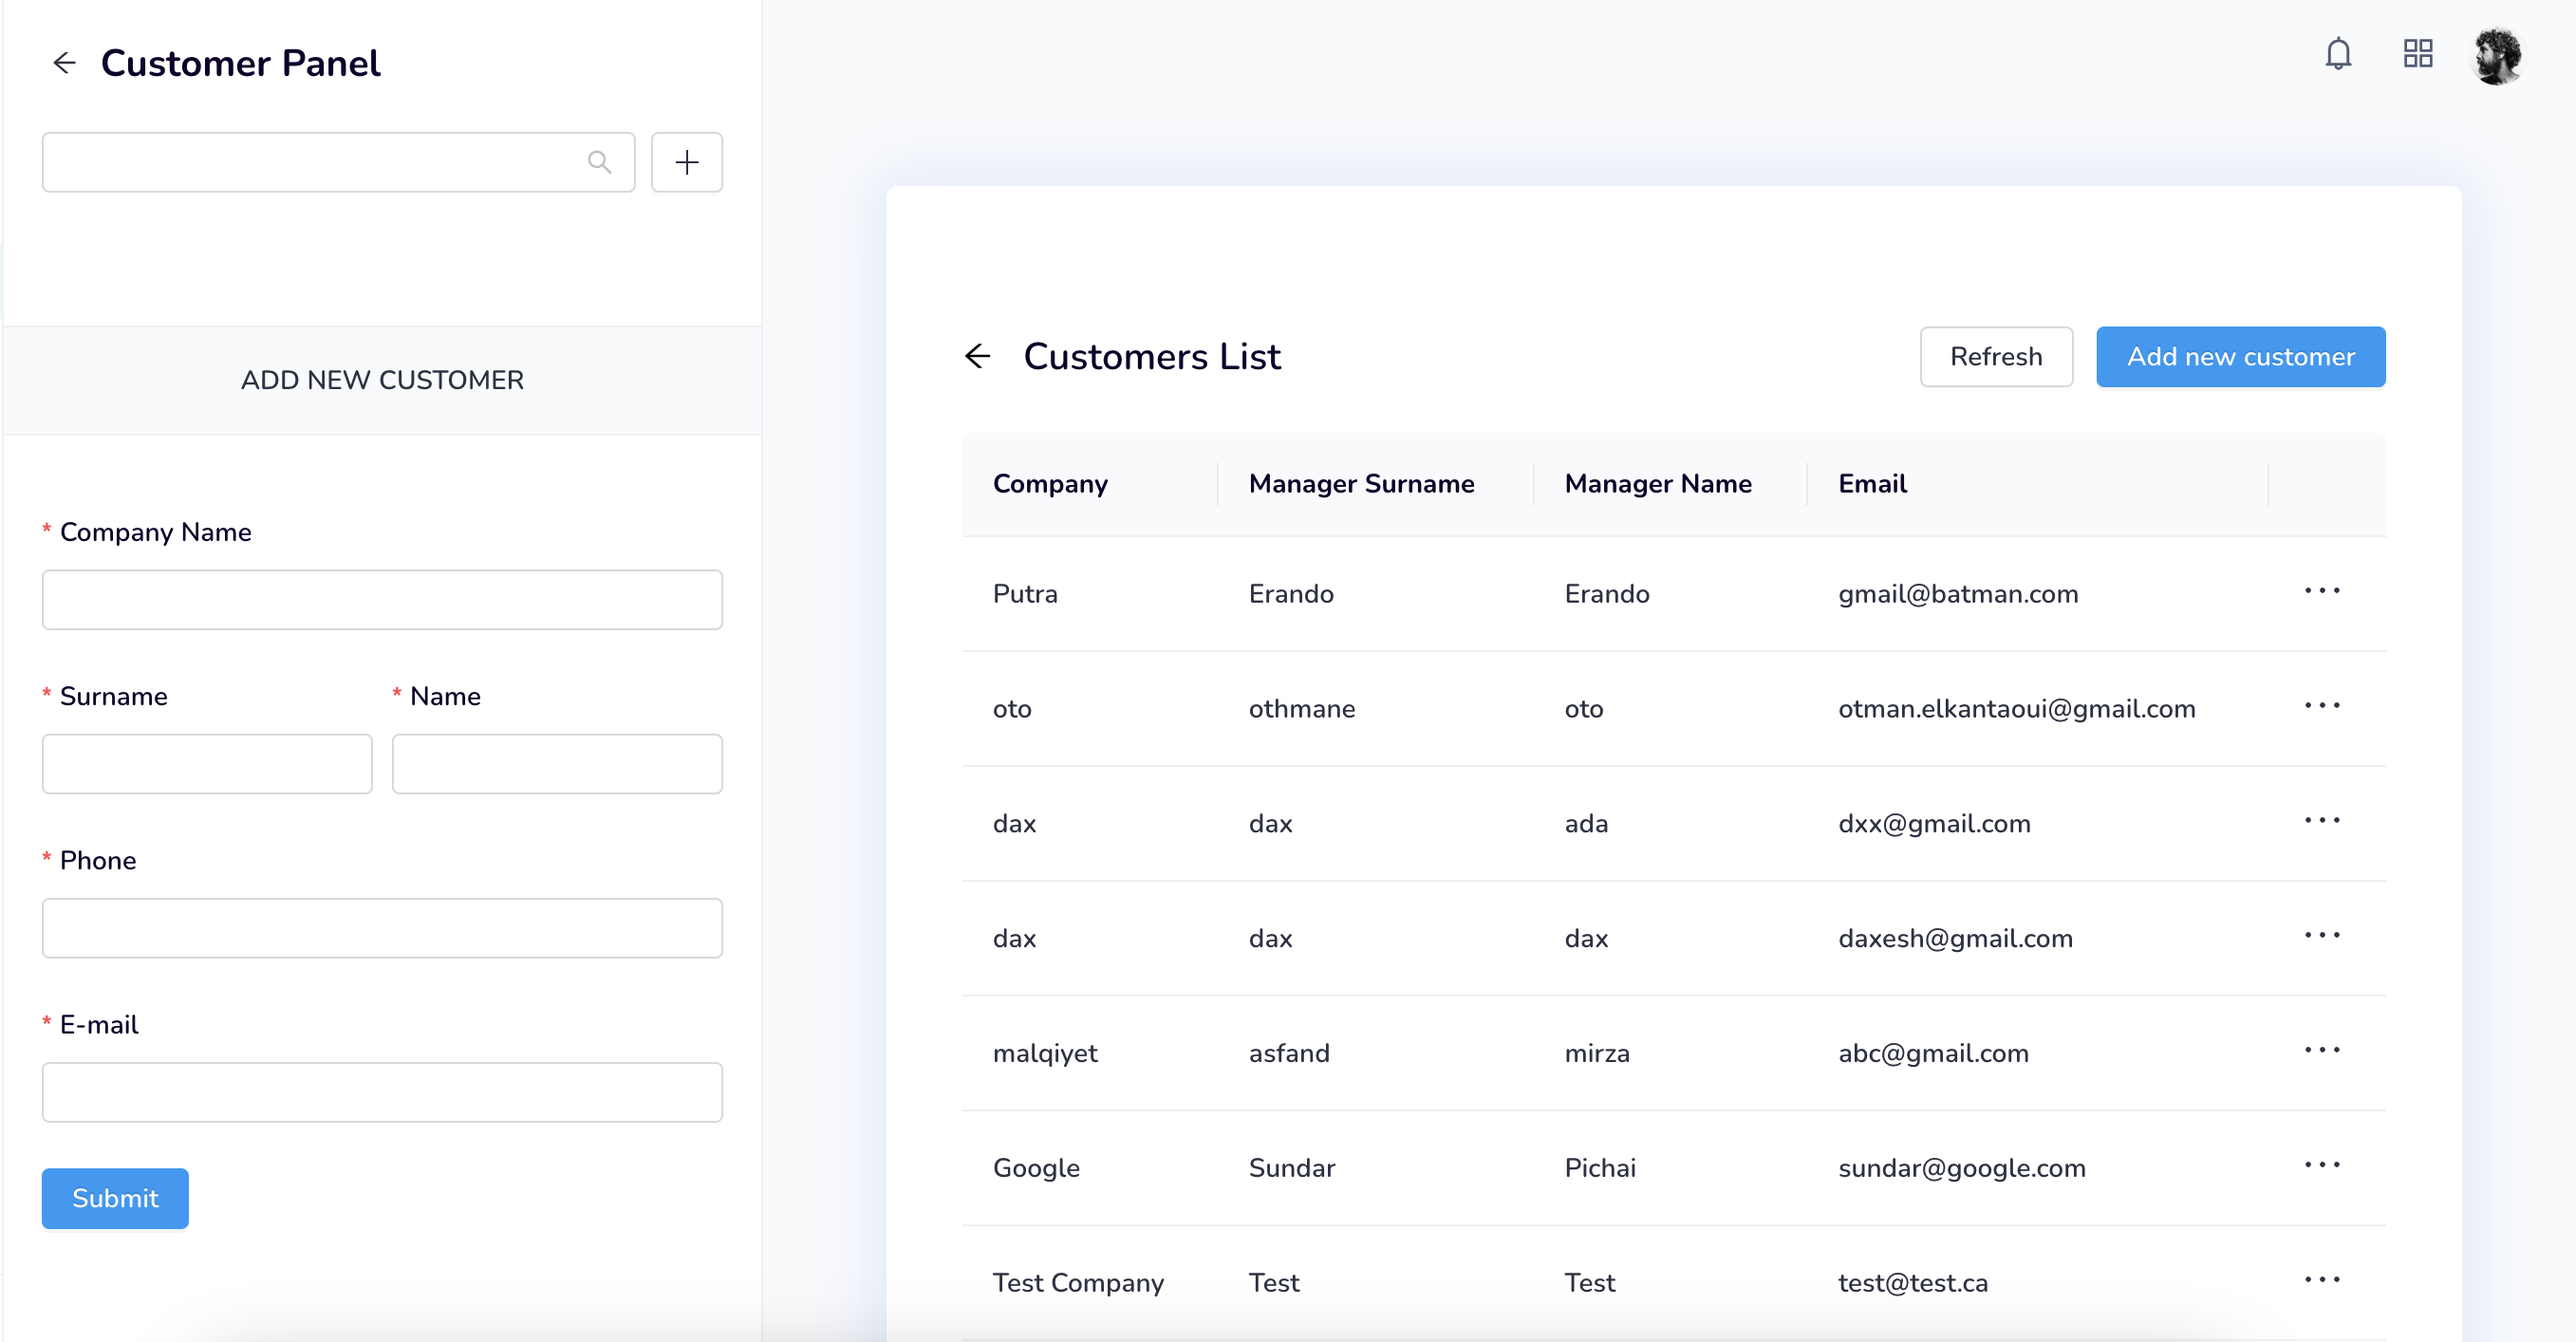Click the plus icon next to search field
Viewport: 2576px width, 1342px height.
[686, 161]
